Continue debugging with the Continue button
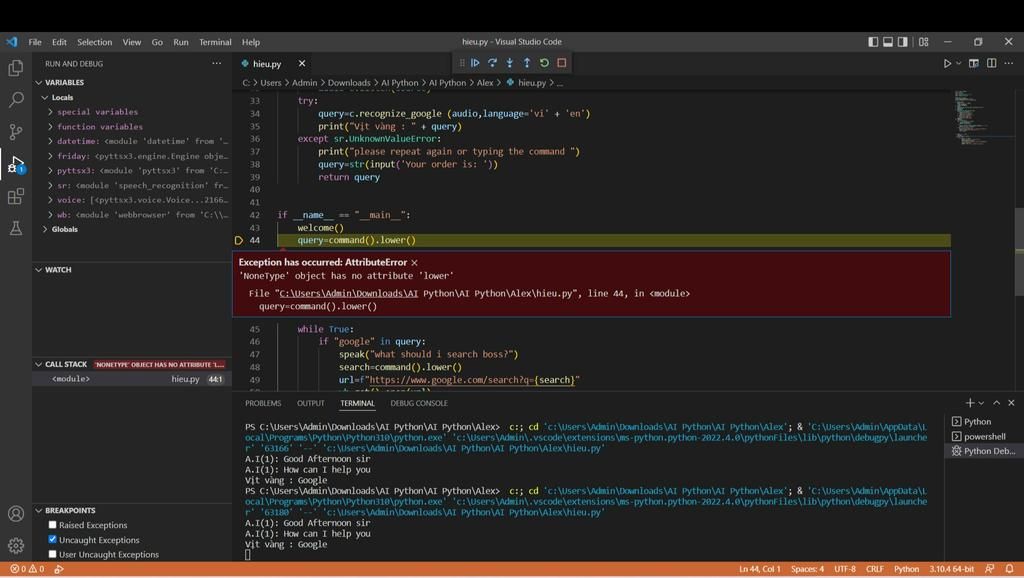The width and height of the screenshot is (1024, 578). pyautogui.click(x=475, y=63)
